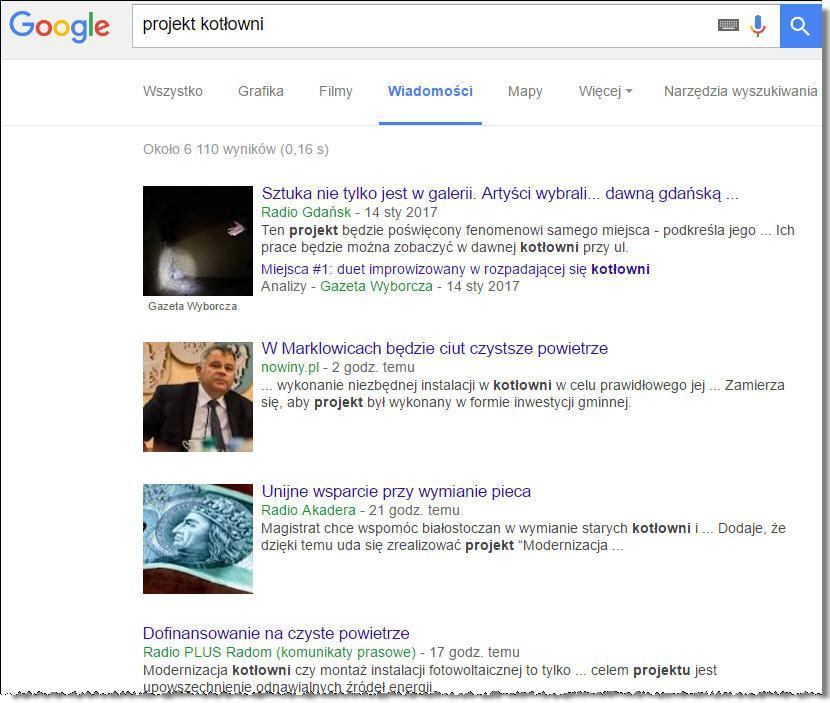
Task: Click source name 'Radio Gdańsk'
Action: coord(306,212)
